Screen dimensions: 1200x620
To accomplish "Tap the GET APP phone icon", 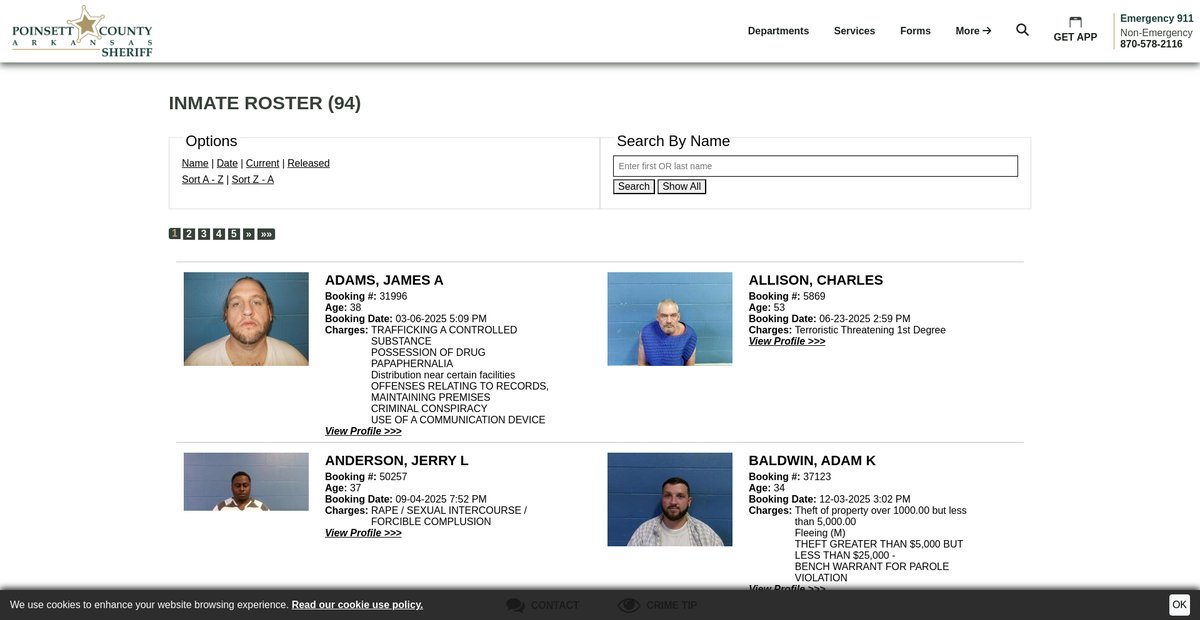I will coord(1075,22).
